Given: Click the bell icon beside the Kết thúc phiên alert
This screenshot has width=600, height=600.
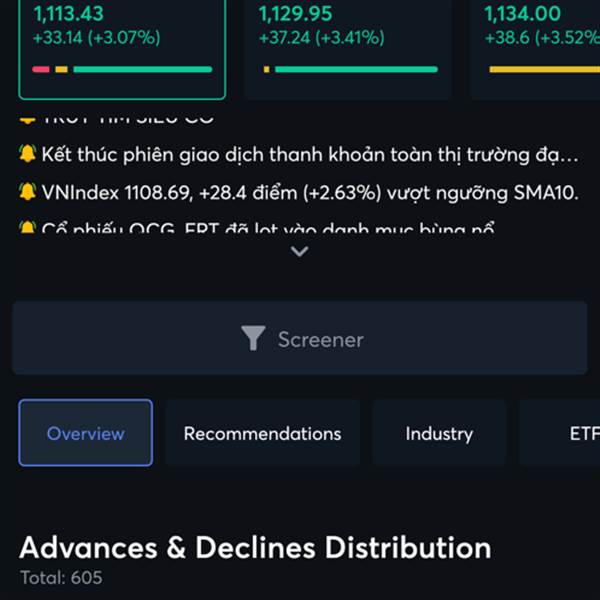Looking at the screenshot, I should pyautogui.click(x=27, y=156).
